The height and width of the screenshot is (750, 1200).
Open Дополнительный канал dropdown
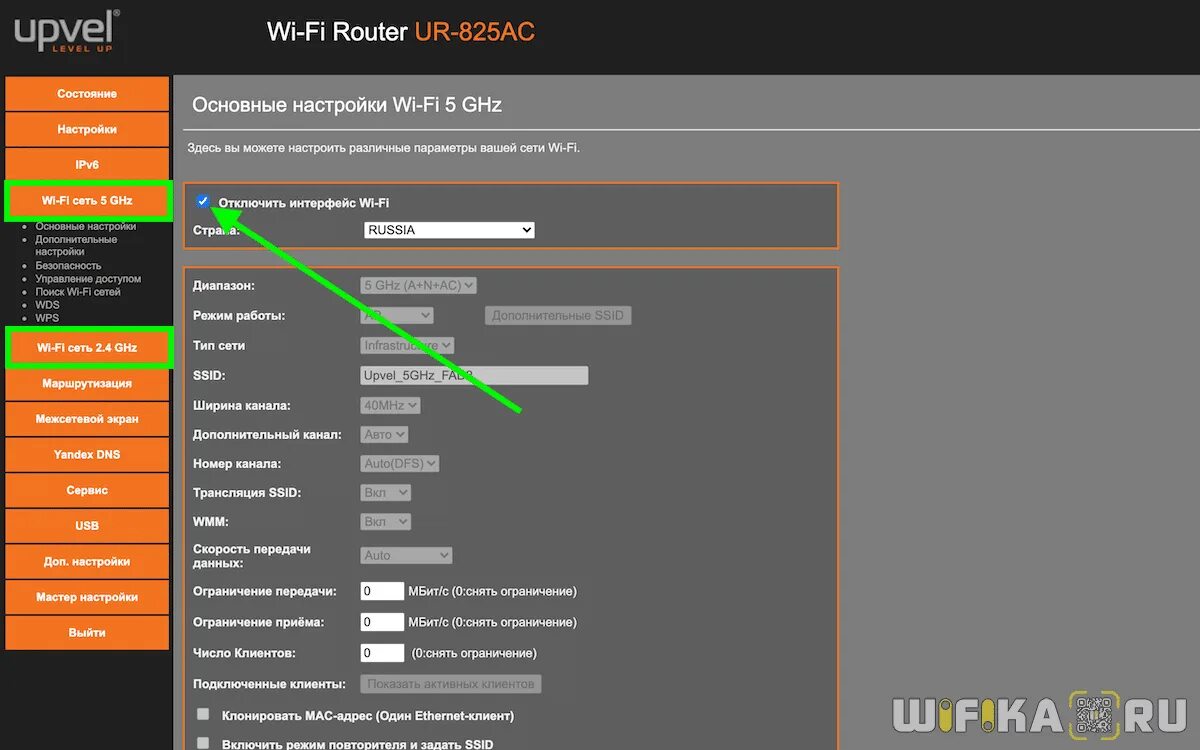tap(385, 435)
